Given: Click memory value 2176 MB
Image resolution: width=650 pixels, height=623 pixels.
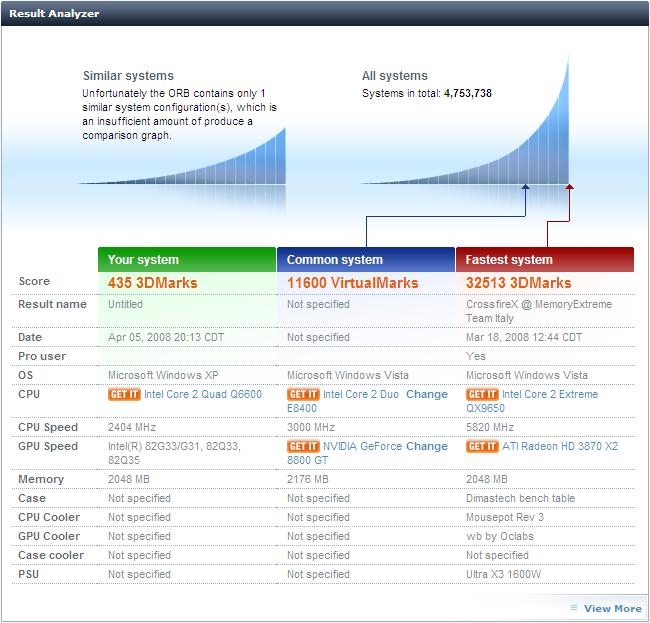Looking at the screenshot, I should pos(308,480).
